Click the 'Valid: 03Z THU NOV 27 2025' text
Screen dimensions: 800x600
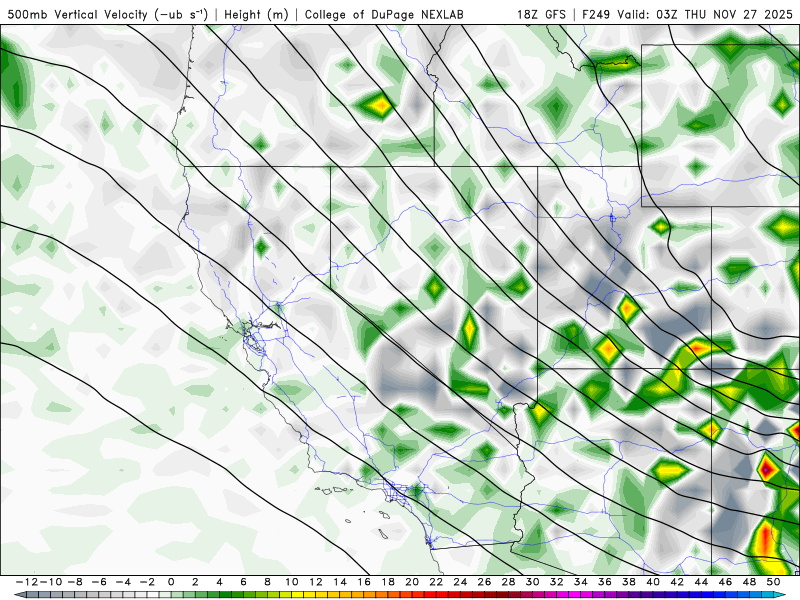coord(705,14)
